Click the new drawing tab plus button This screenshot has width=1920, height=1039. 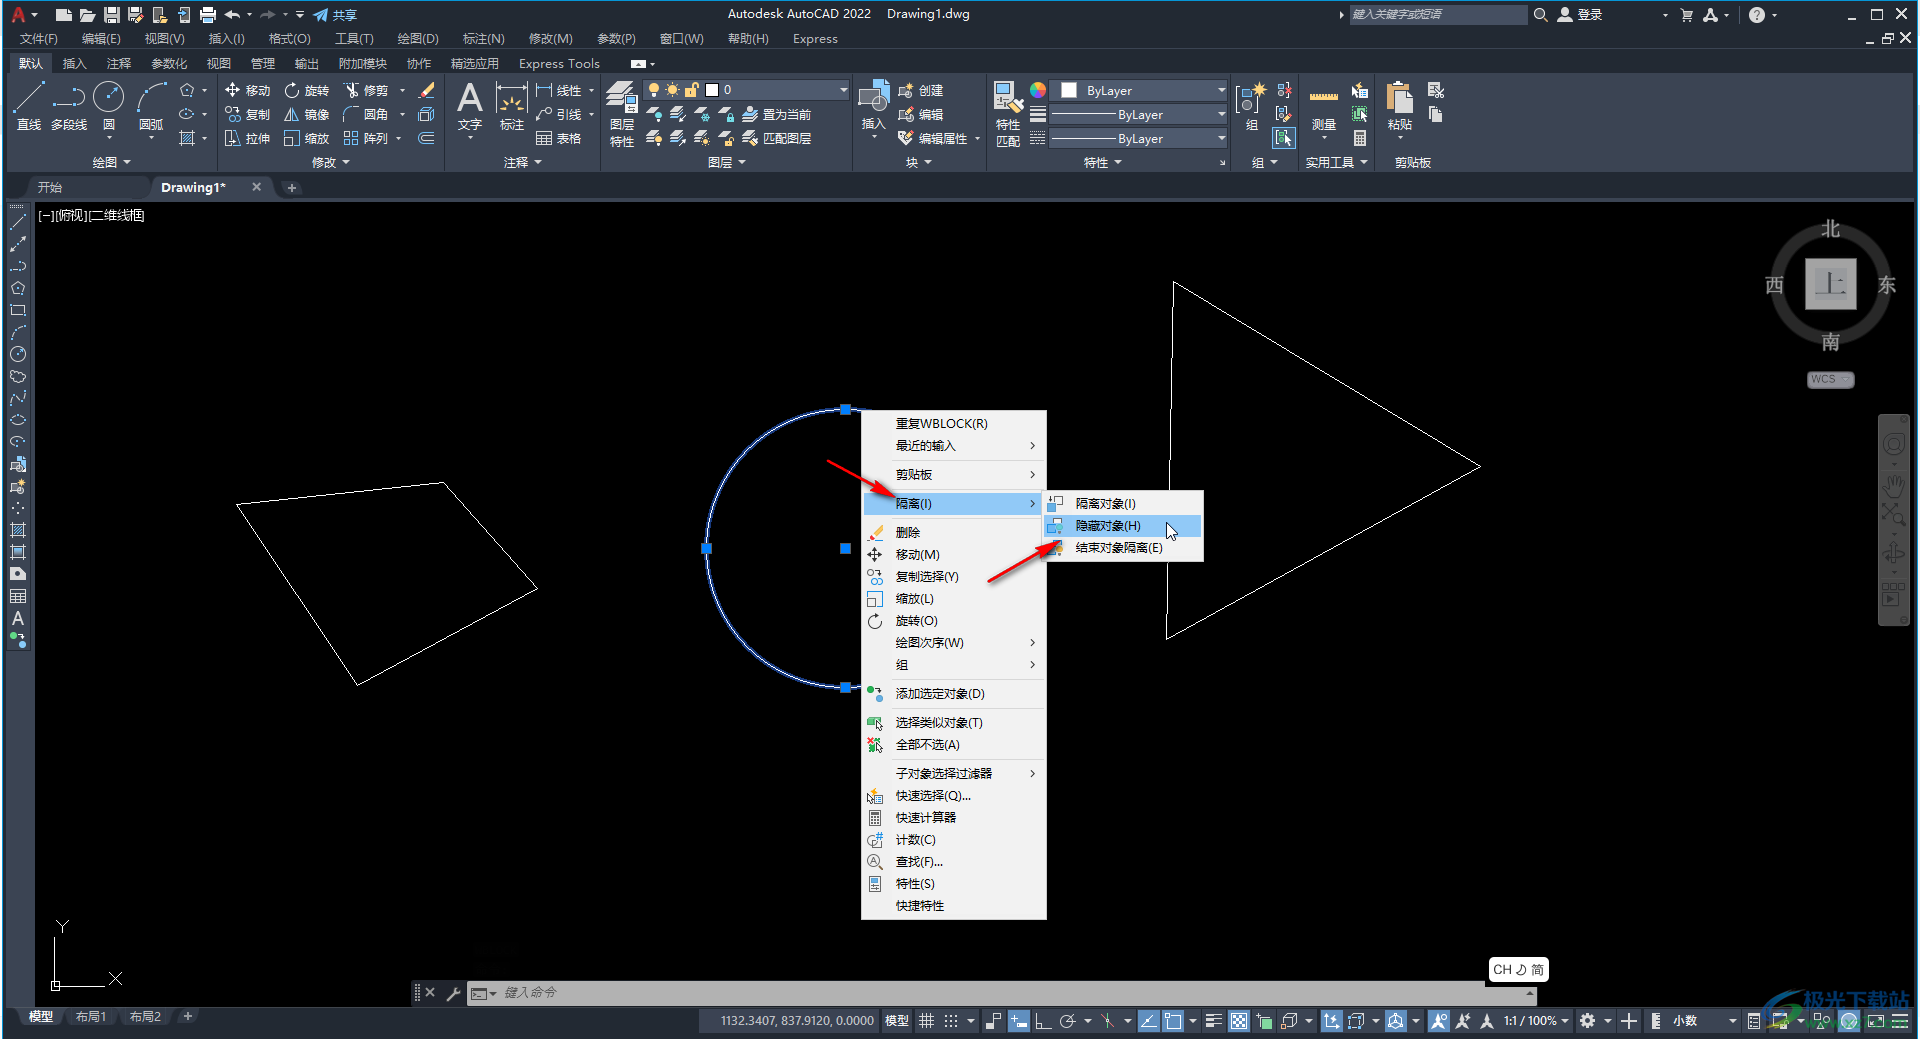point(291,187)
